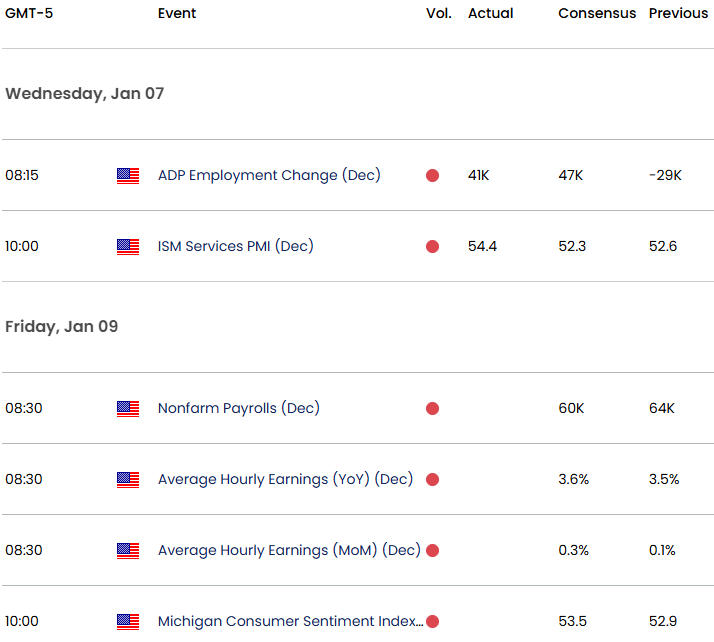Click the red volatility dot for ISM Services PMI
714x642 pixels.
click(x=432, y=247)
